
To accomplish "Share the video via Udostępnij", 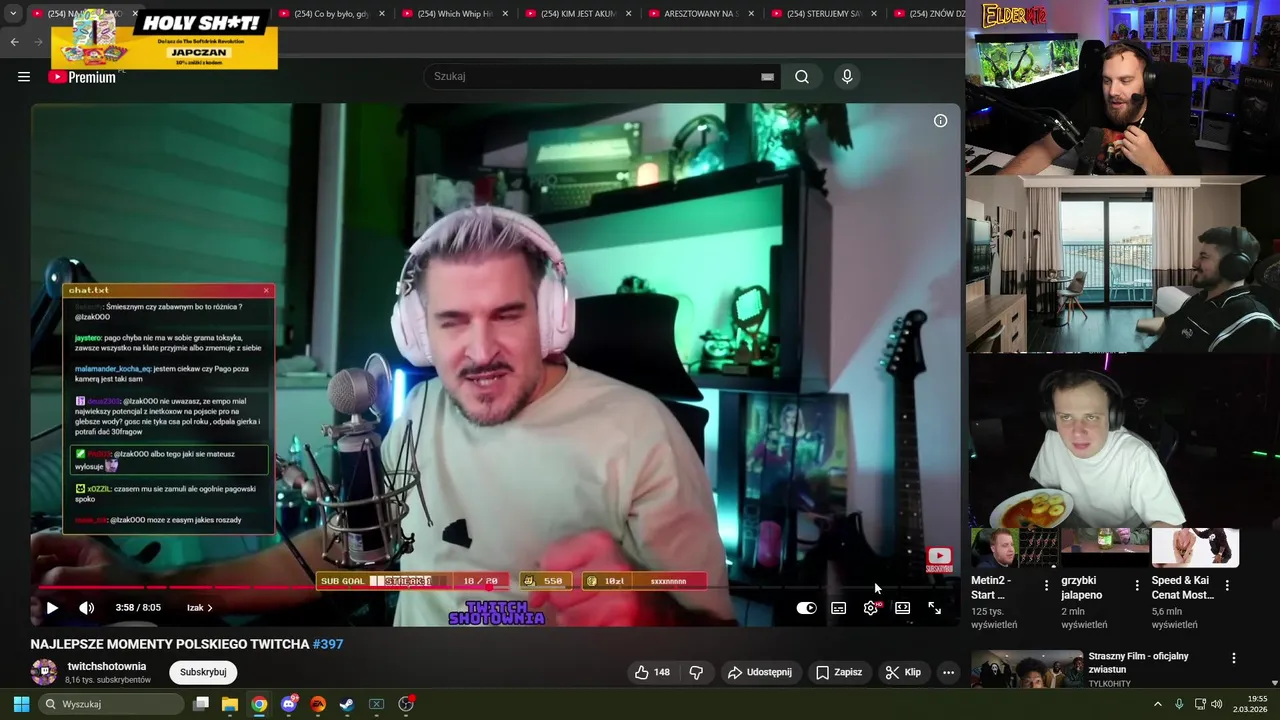I will 760,673.
